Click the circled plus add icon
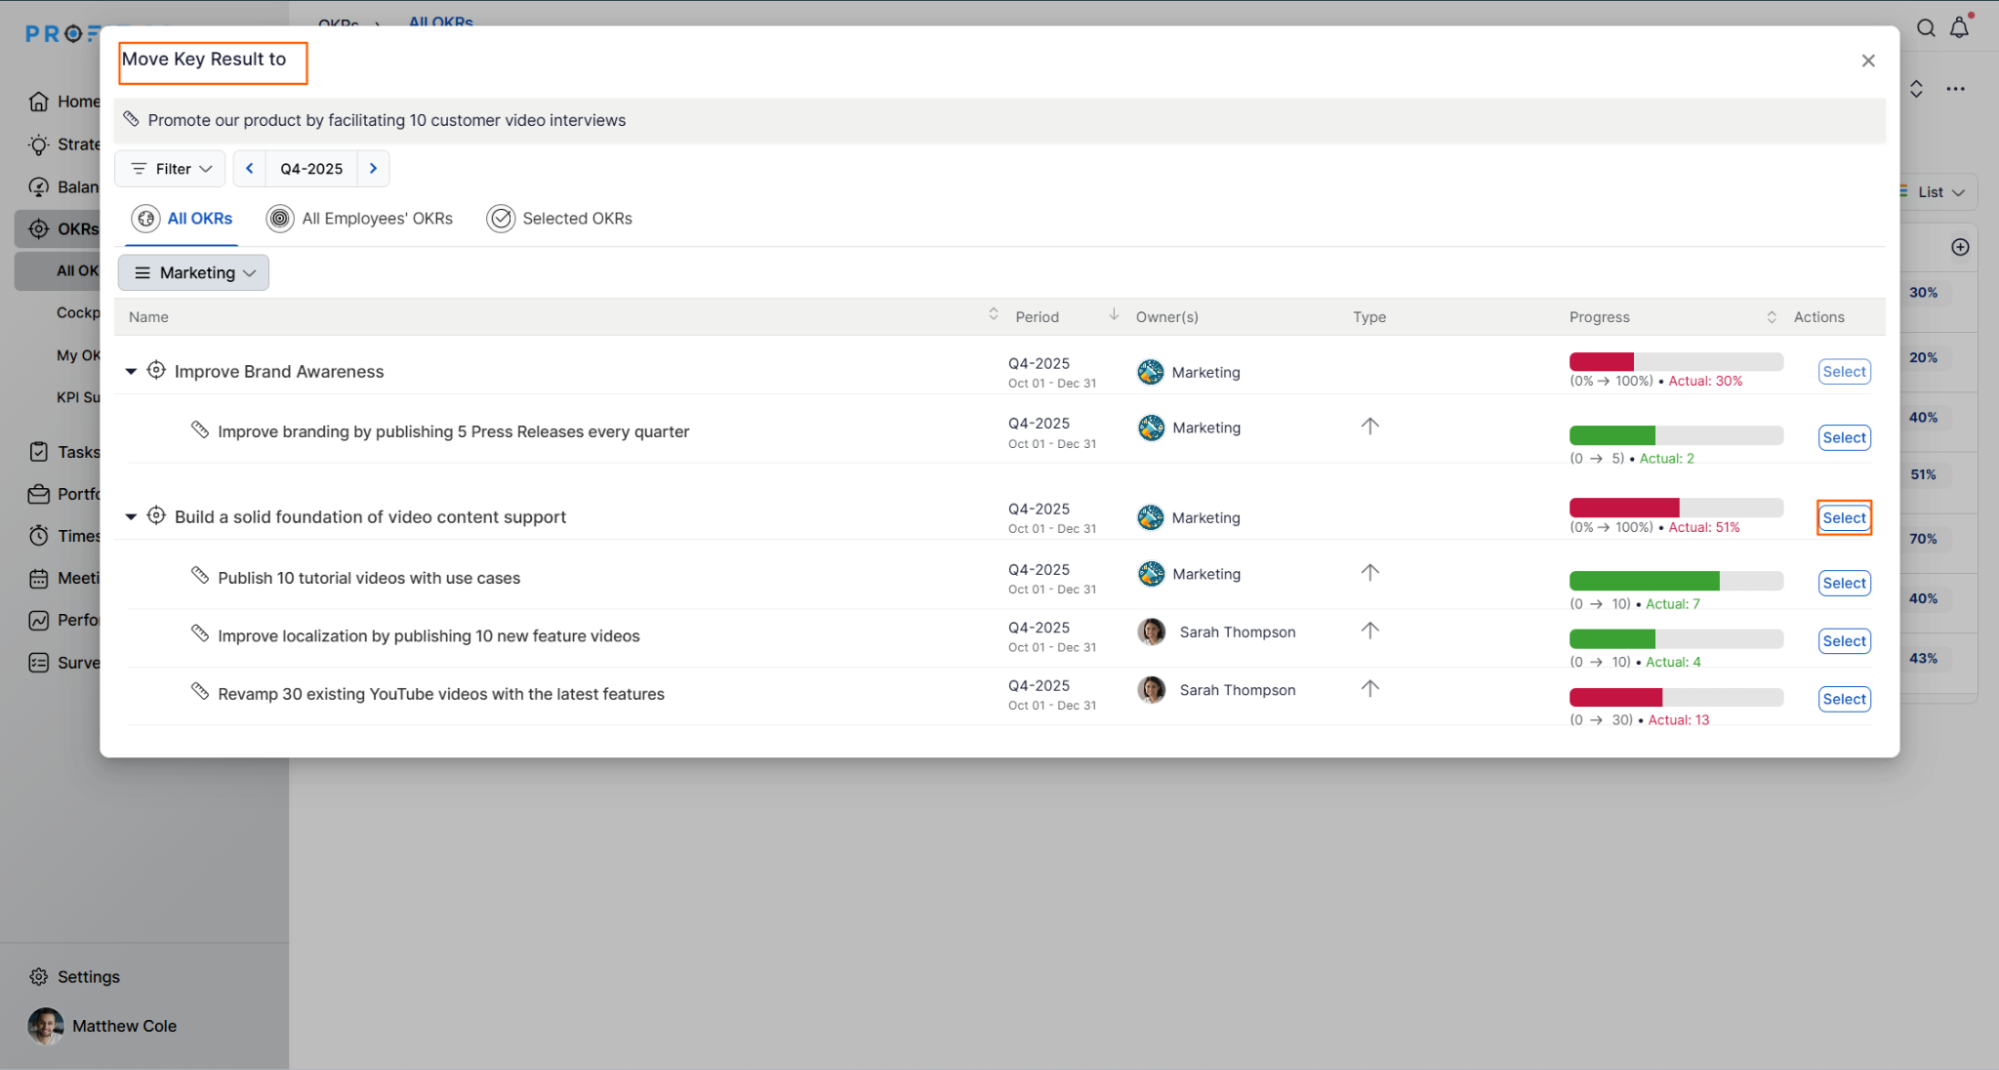 [x=1960, y=247]
